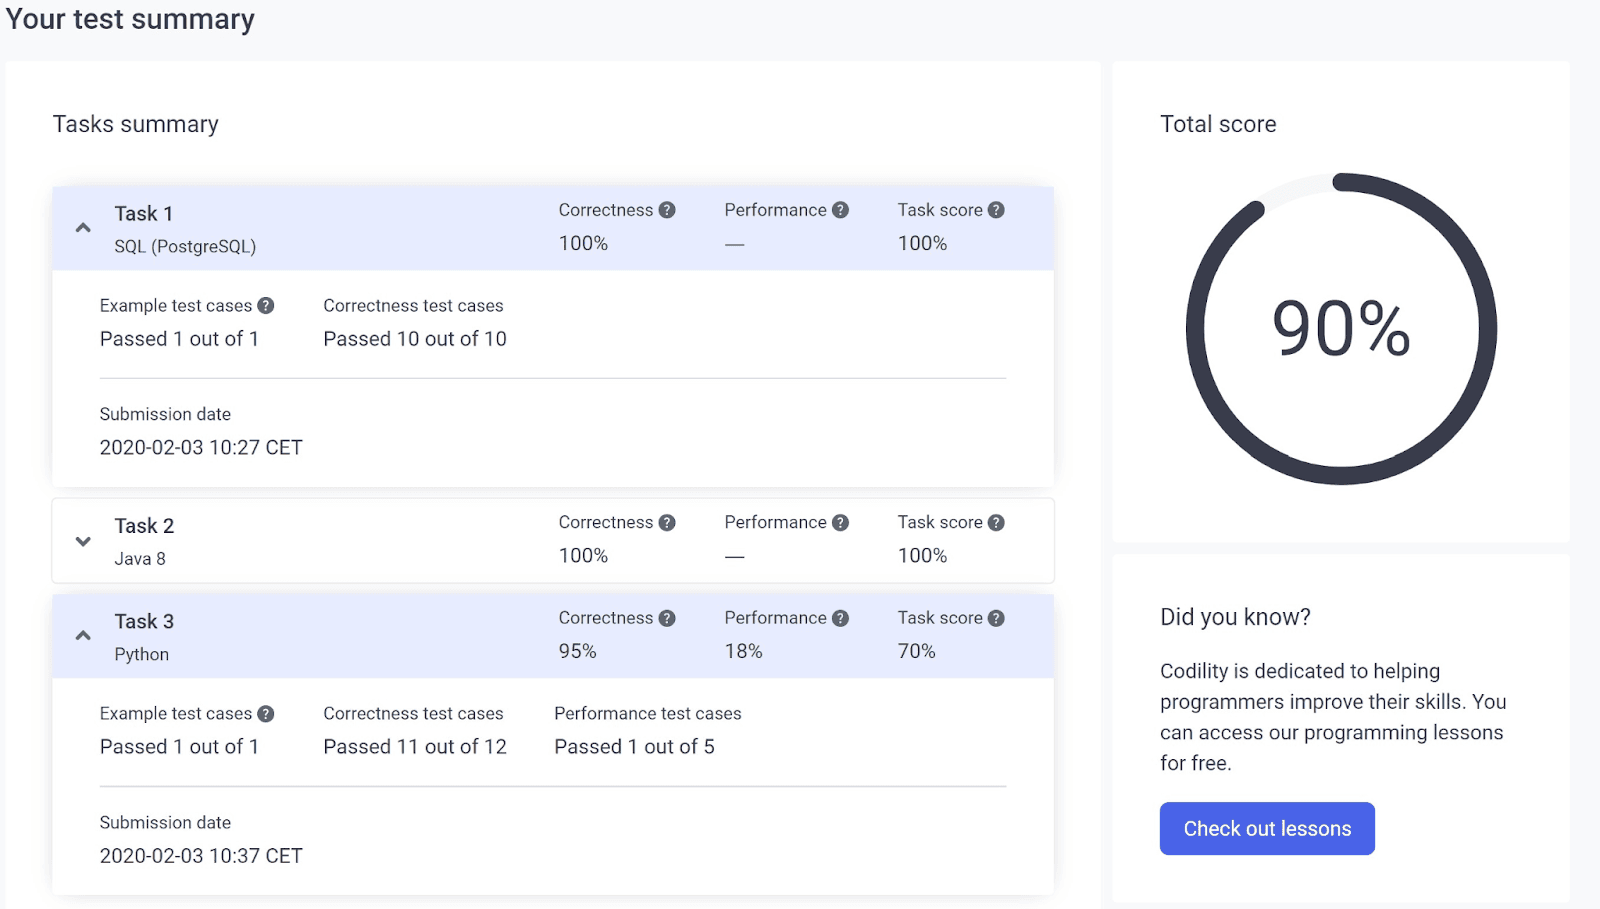
Task: Click the Task 1 title text
Action: pos(143,214)
